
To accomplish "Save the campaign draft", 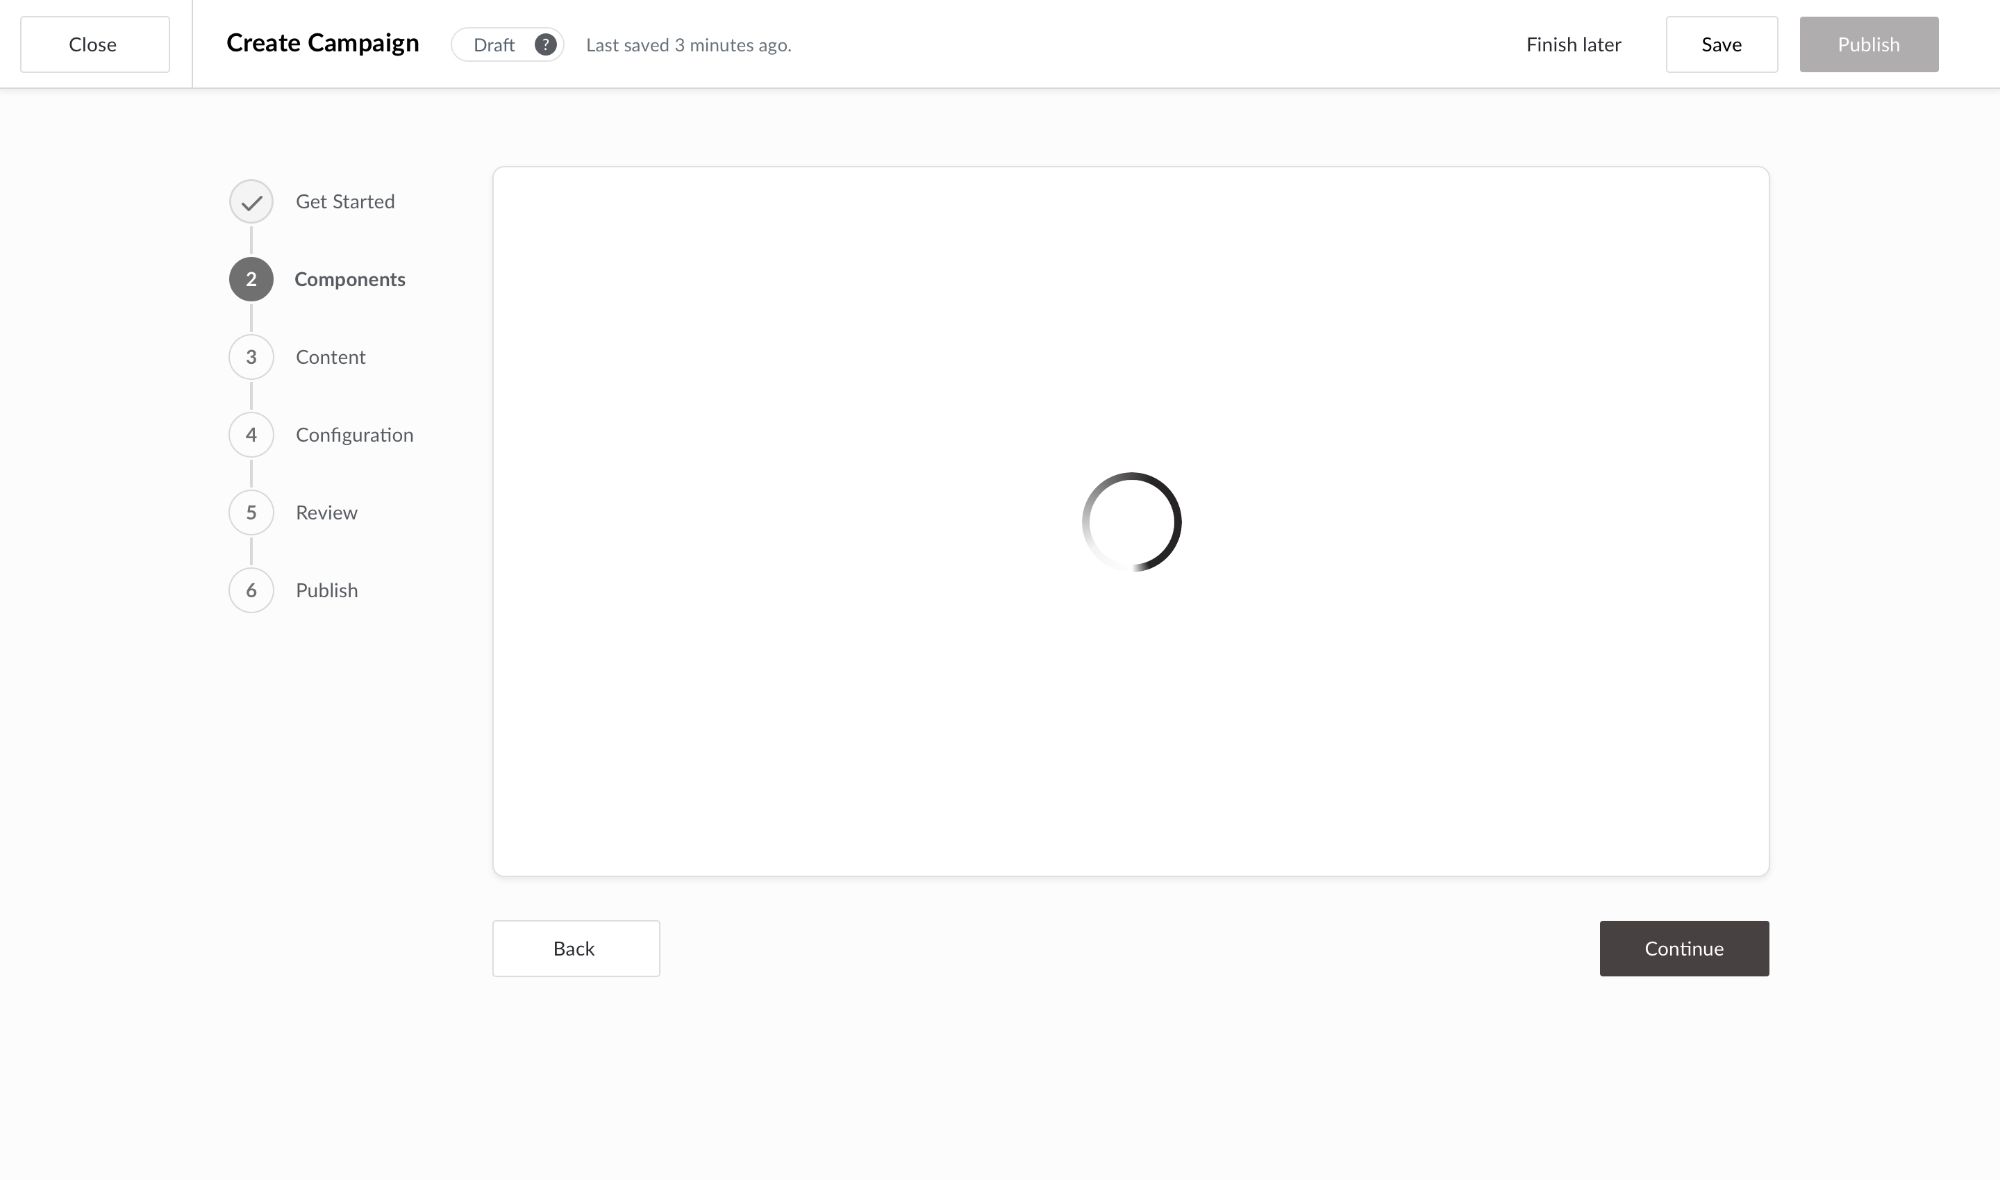I will pos(1721,45).
